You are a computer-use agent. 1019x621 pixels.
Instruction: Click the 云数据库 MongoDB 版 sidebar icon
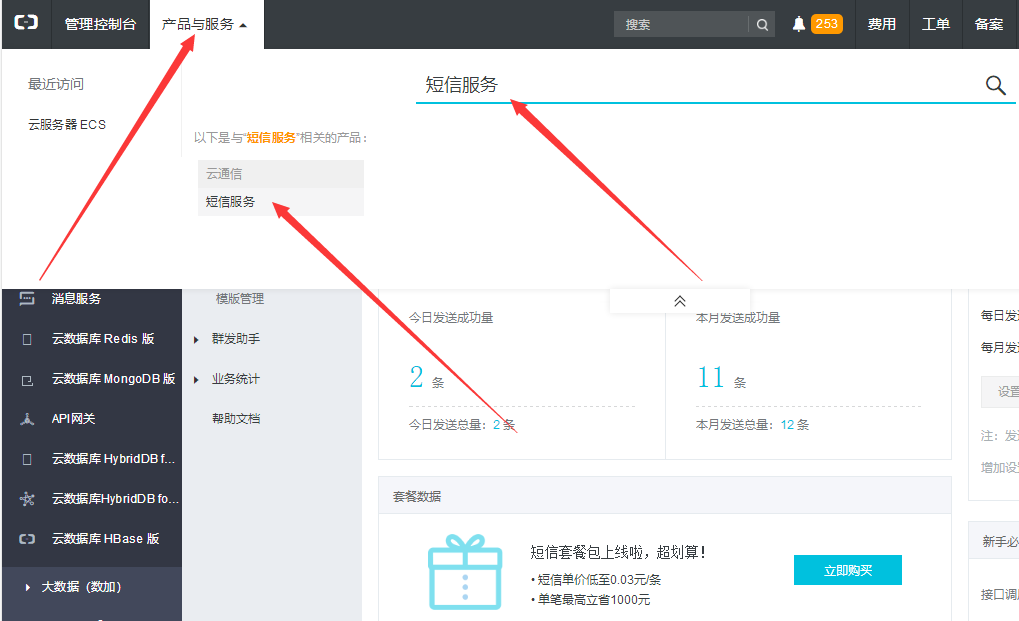click(27, 380)
